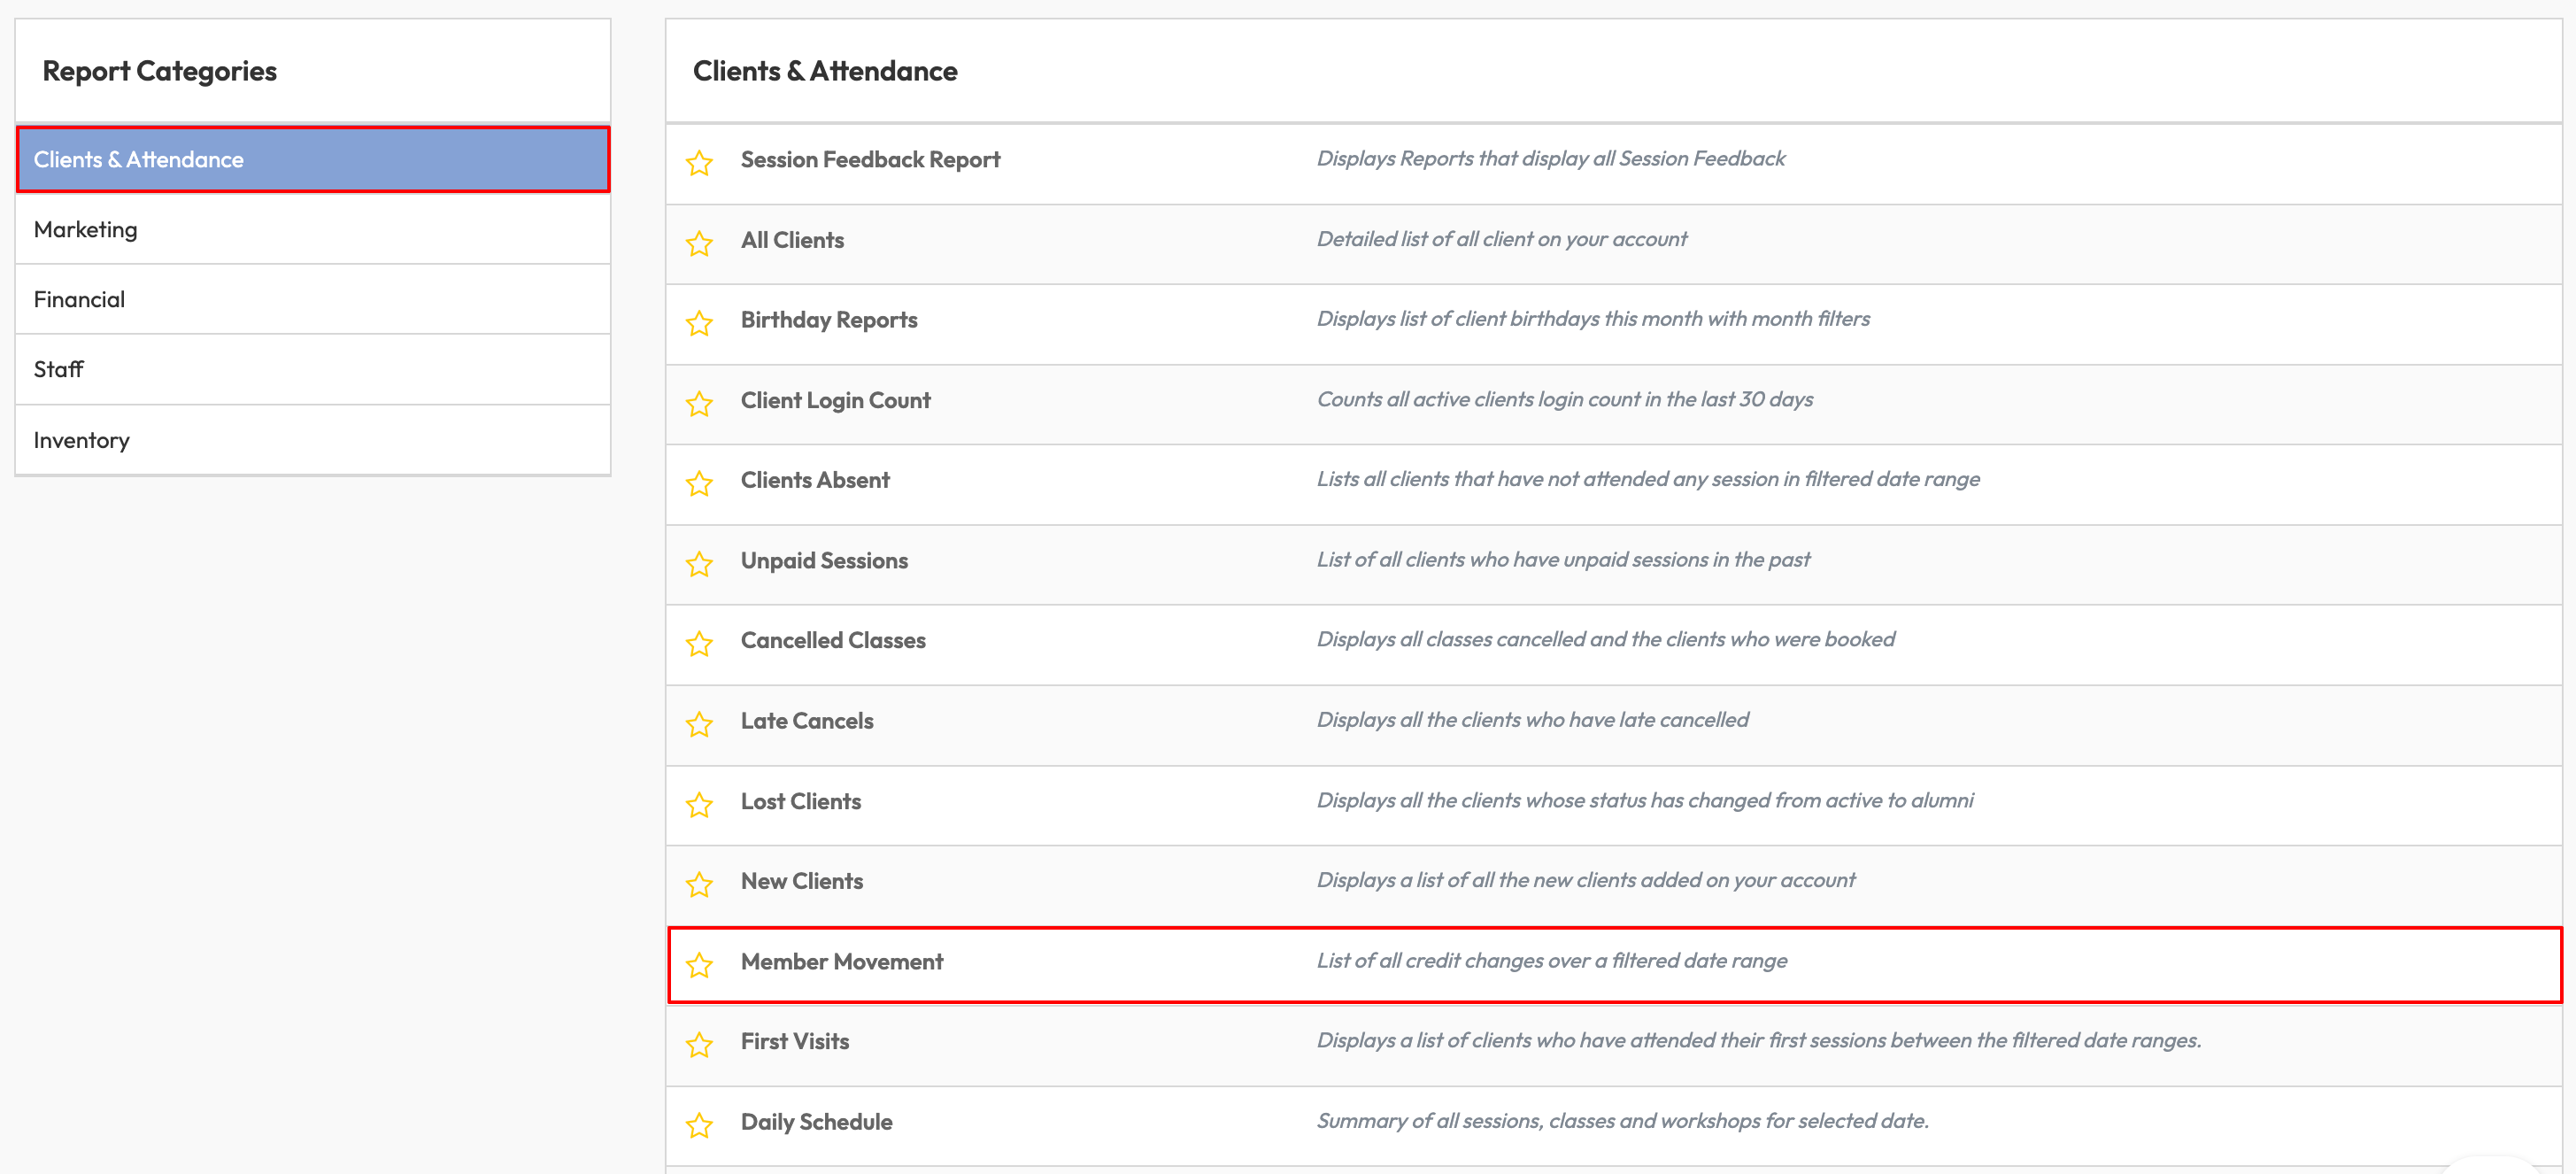Viewport: 2576px width, 1174px height.
Task: Open Session Feedback Report
Action: [870, 159]
